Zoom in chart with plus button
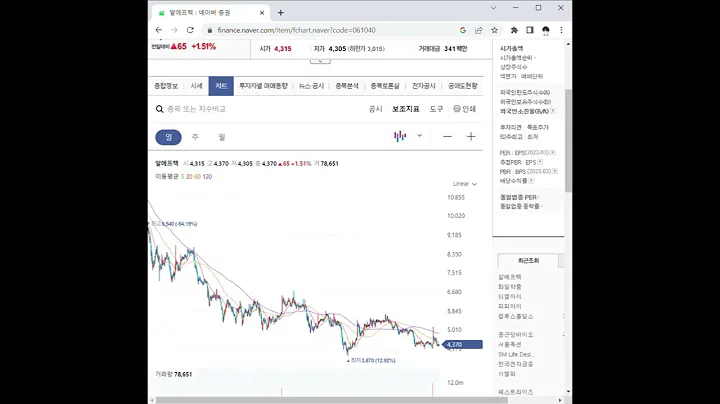This screenshot has width=720, height=404. [471, 136]
